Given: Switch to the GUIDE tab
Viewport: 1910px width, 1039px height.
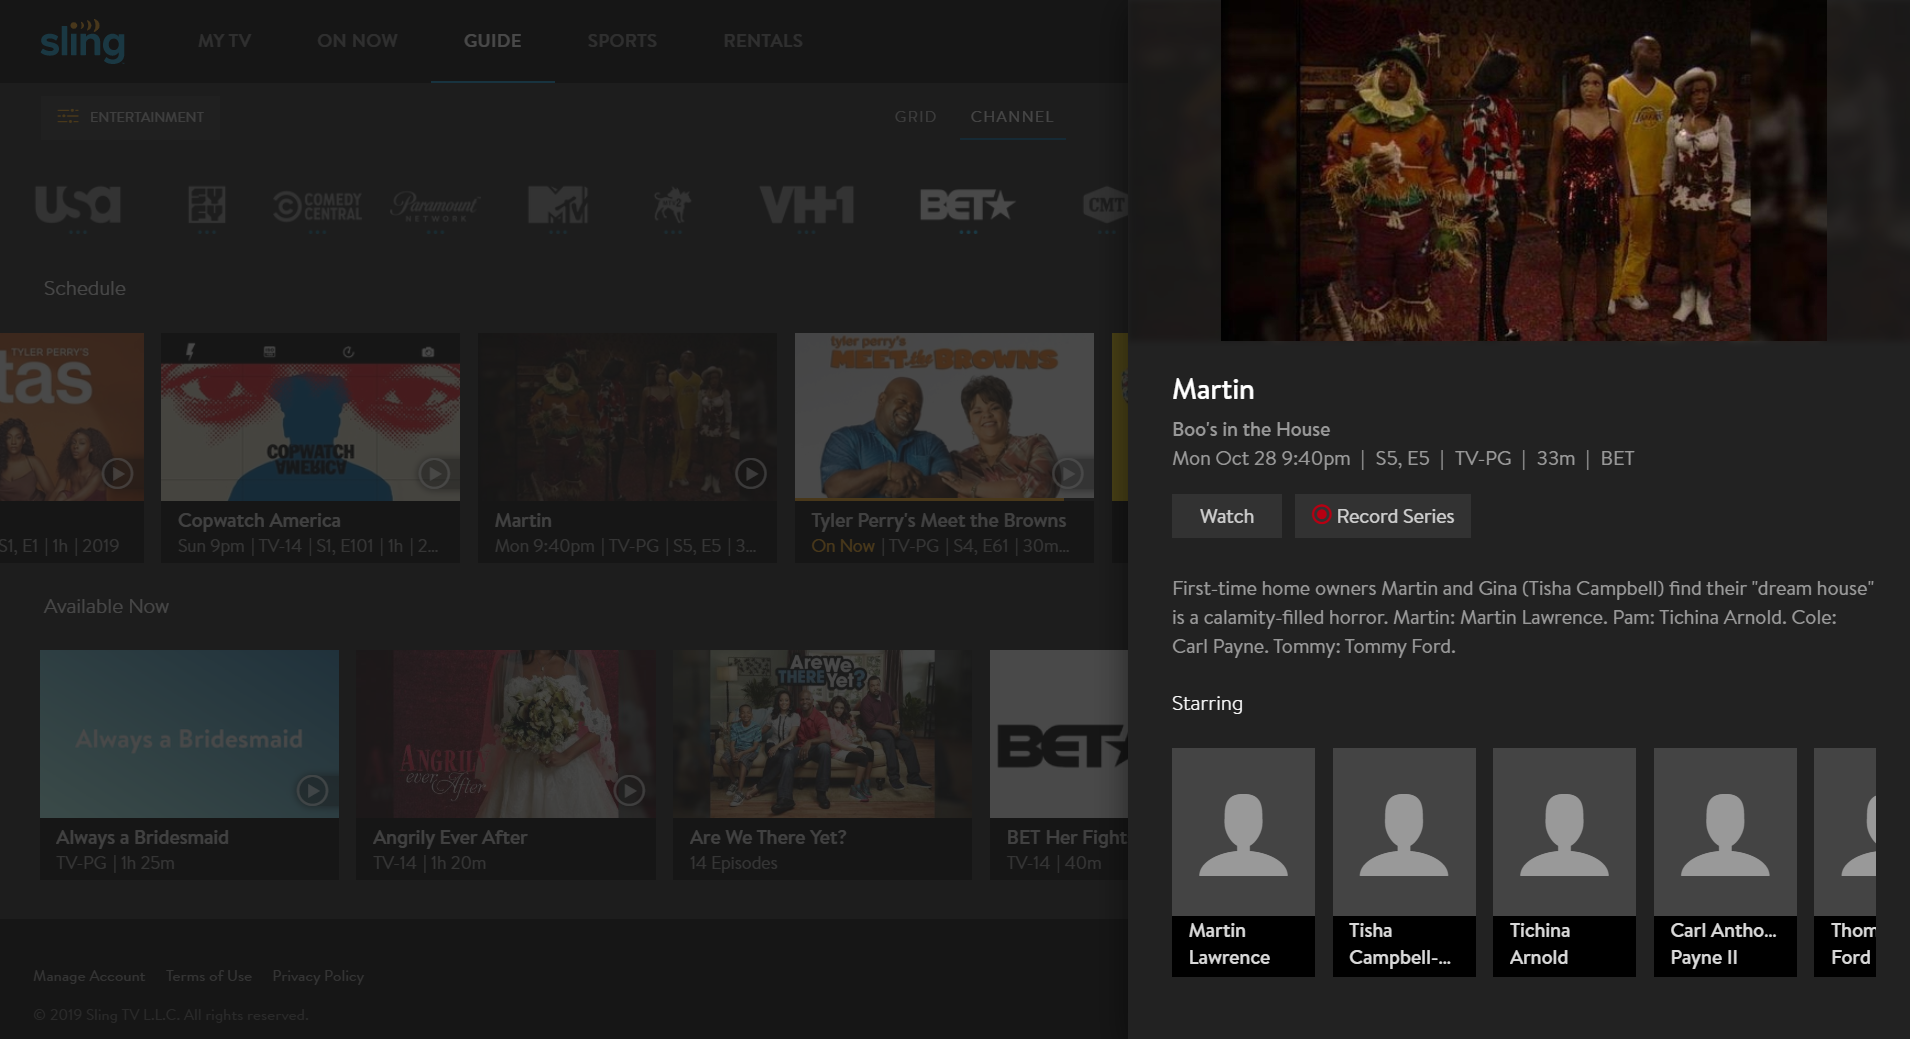Looking at the screenshot, I should pyautogui.click(x=492, y=41).
